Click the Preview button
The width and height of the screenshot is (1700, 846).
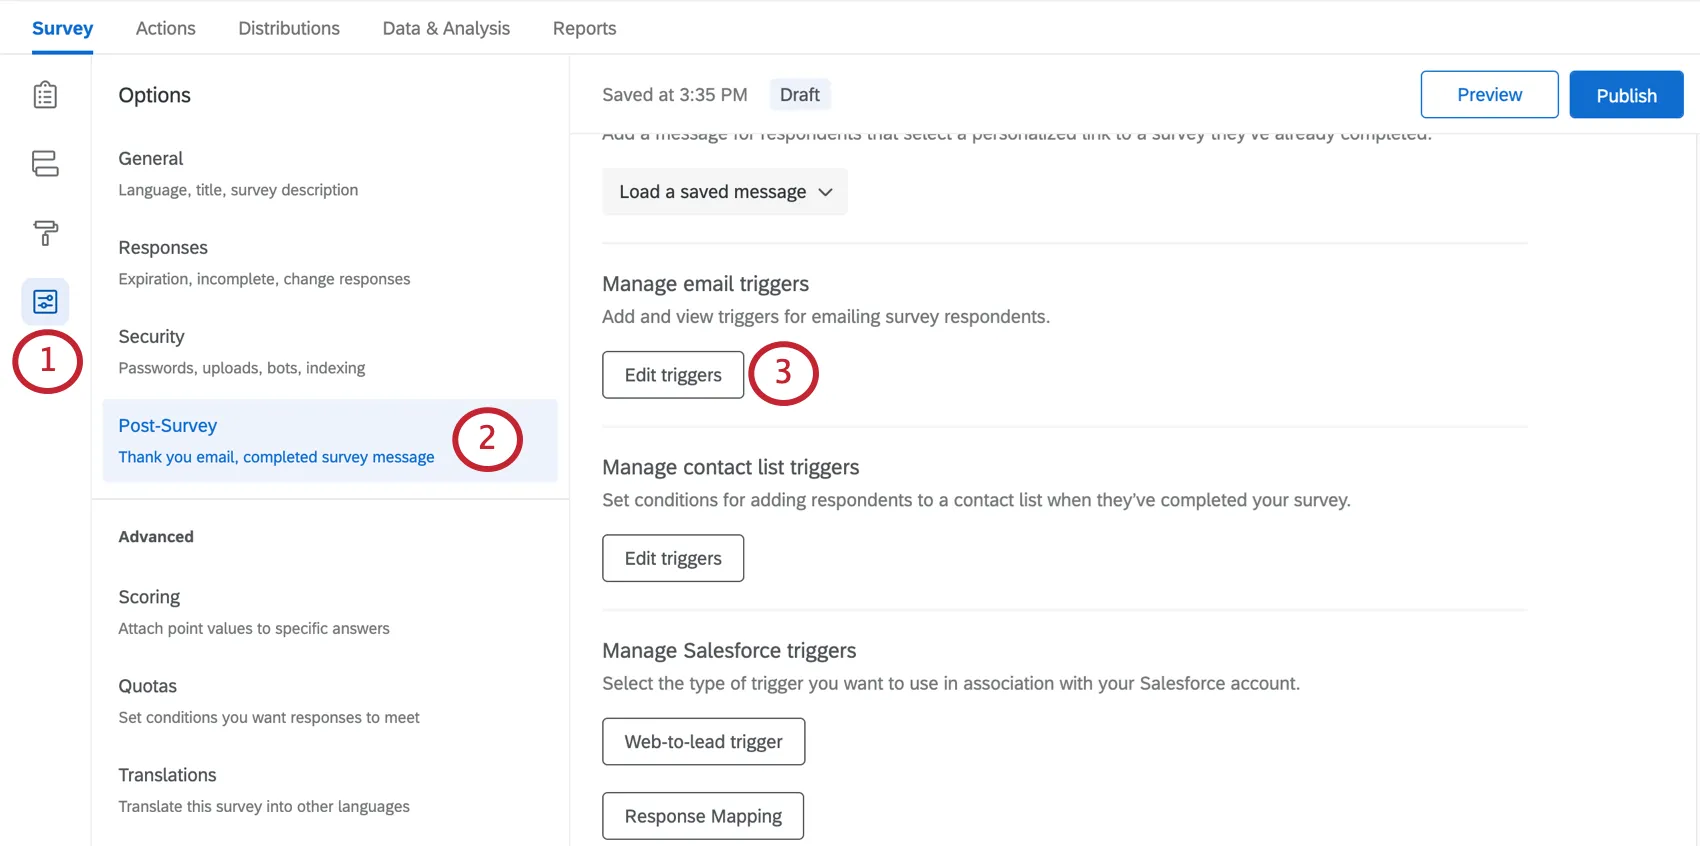tap(1489, 95)
